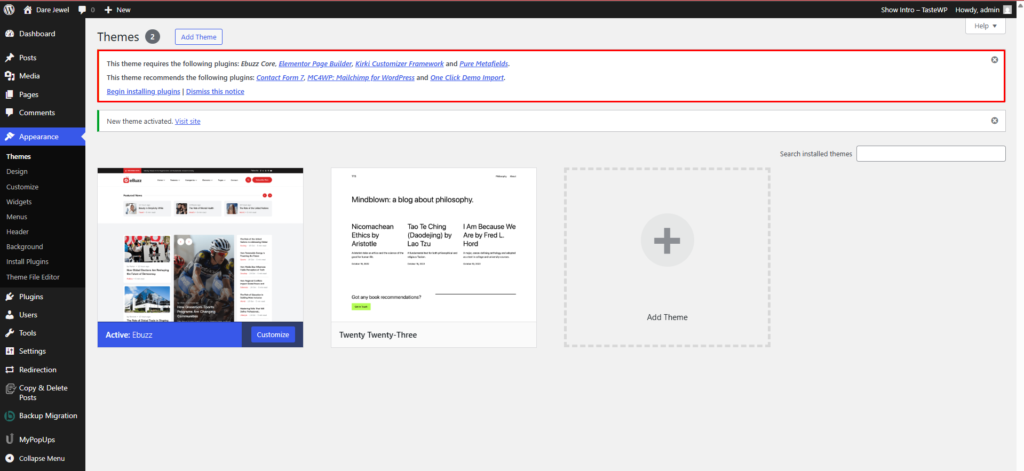1024x471 pixels.
Task: Follow the Begin installing plugins link
Action: coord(143,91)
